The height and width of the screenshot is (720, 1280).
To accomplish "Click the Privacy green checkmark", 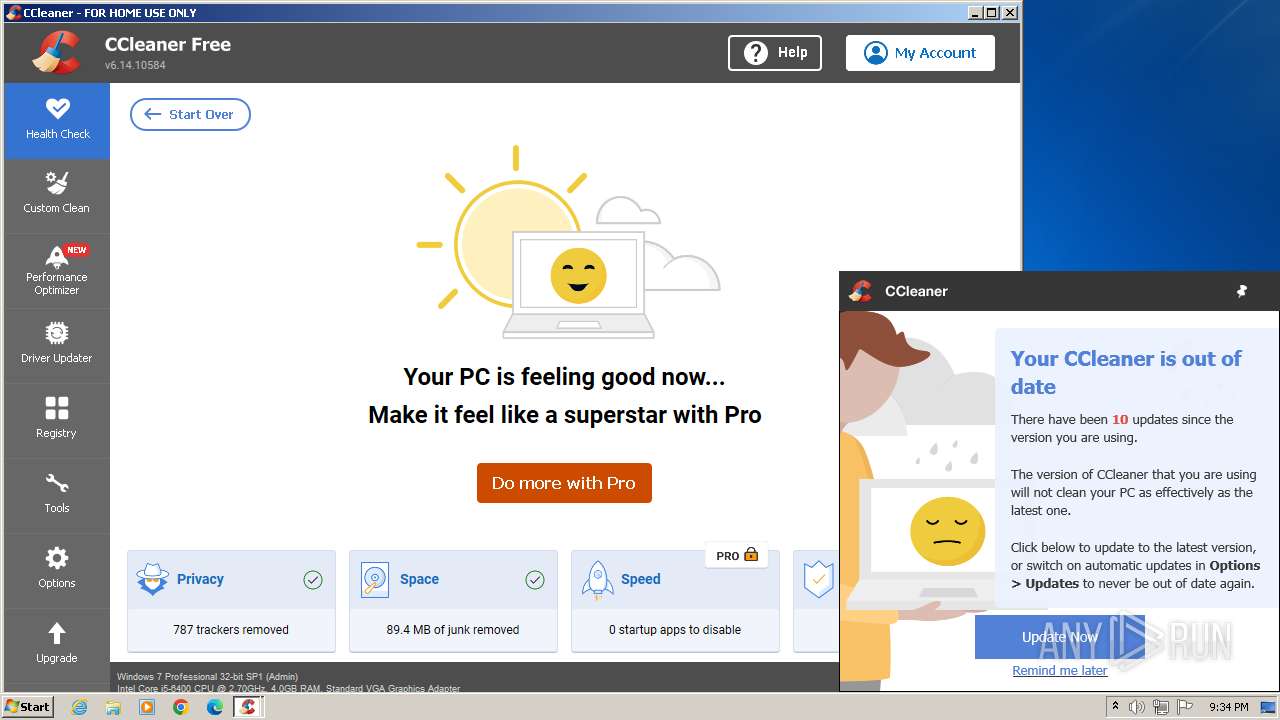I will click(x=313, y=580).
